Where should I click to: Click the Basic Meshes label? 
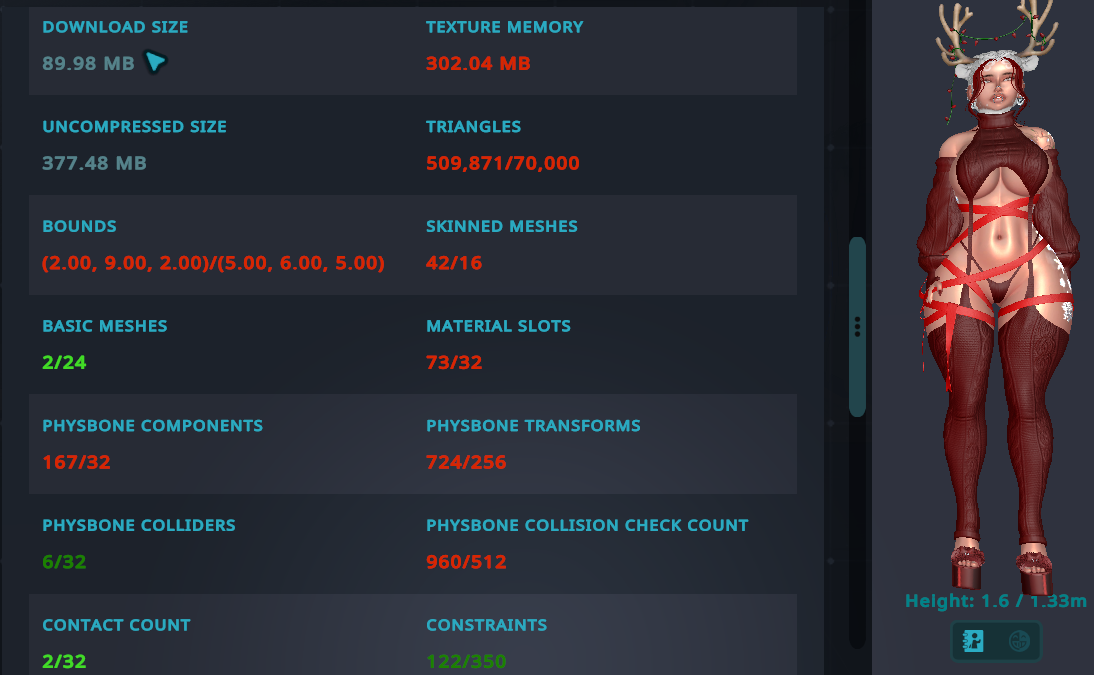click(105, 327)
